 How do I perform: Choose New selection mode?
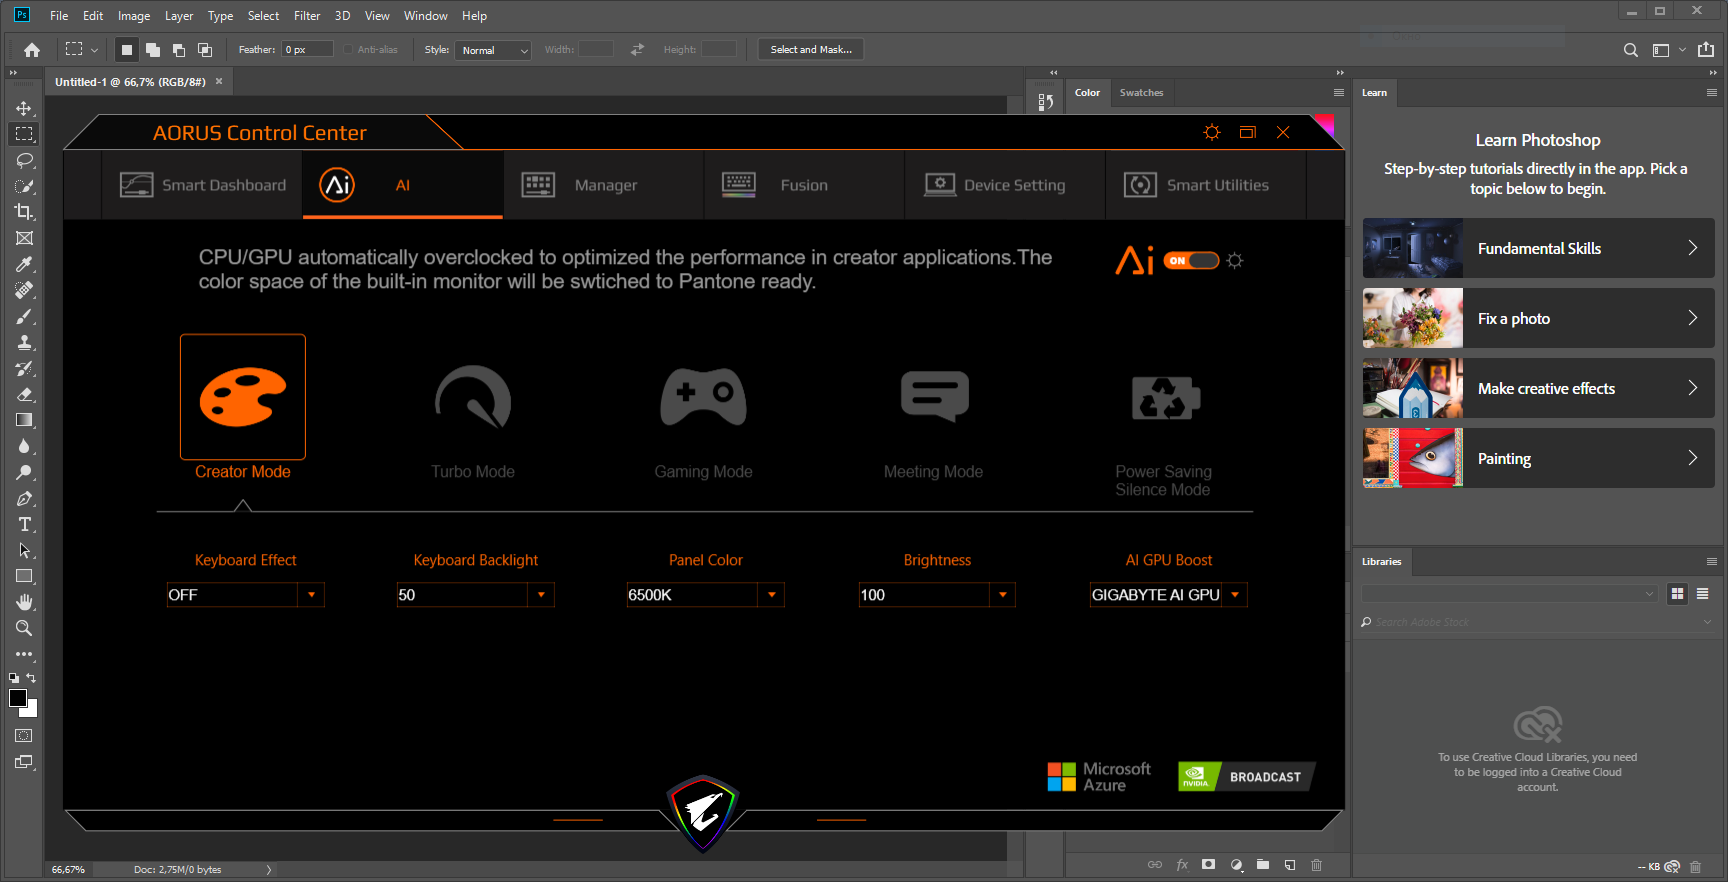tap(127, 50)
